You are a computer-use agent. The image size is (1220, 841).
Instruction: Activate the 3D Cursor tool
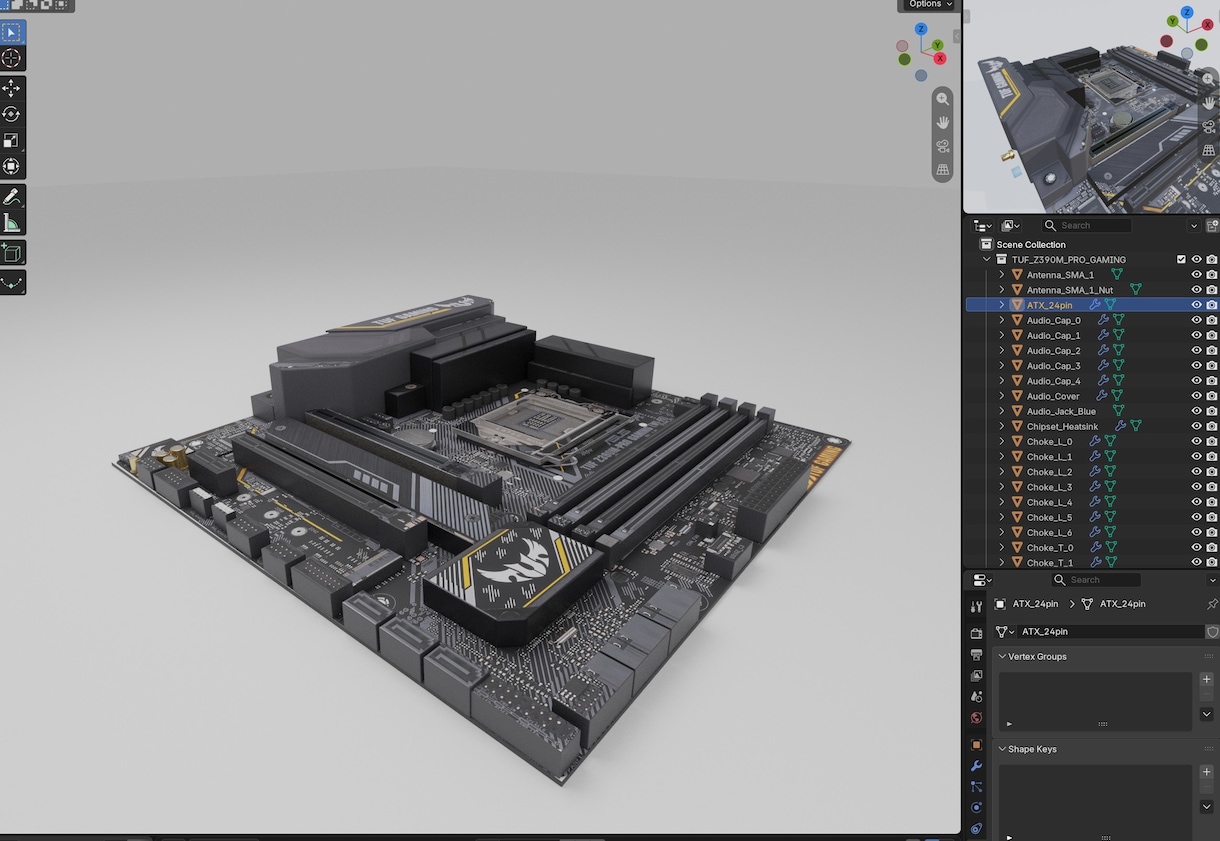pyautogui.click(x=12, y=59)
